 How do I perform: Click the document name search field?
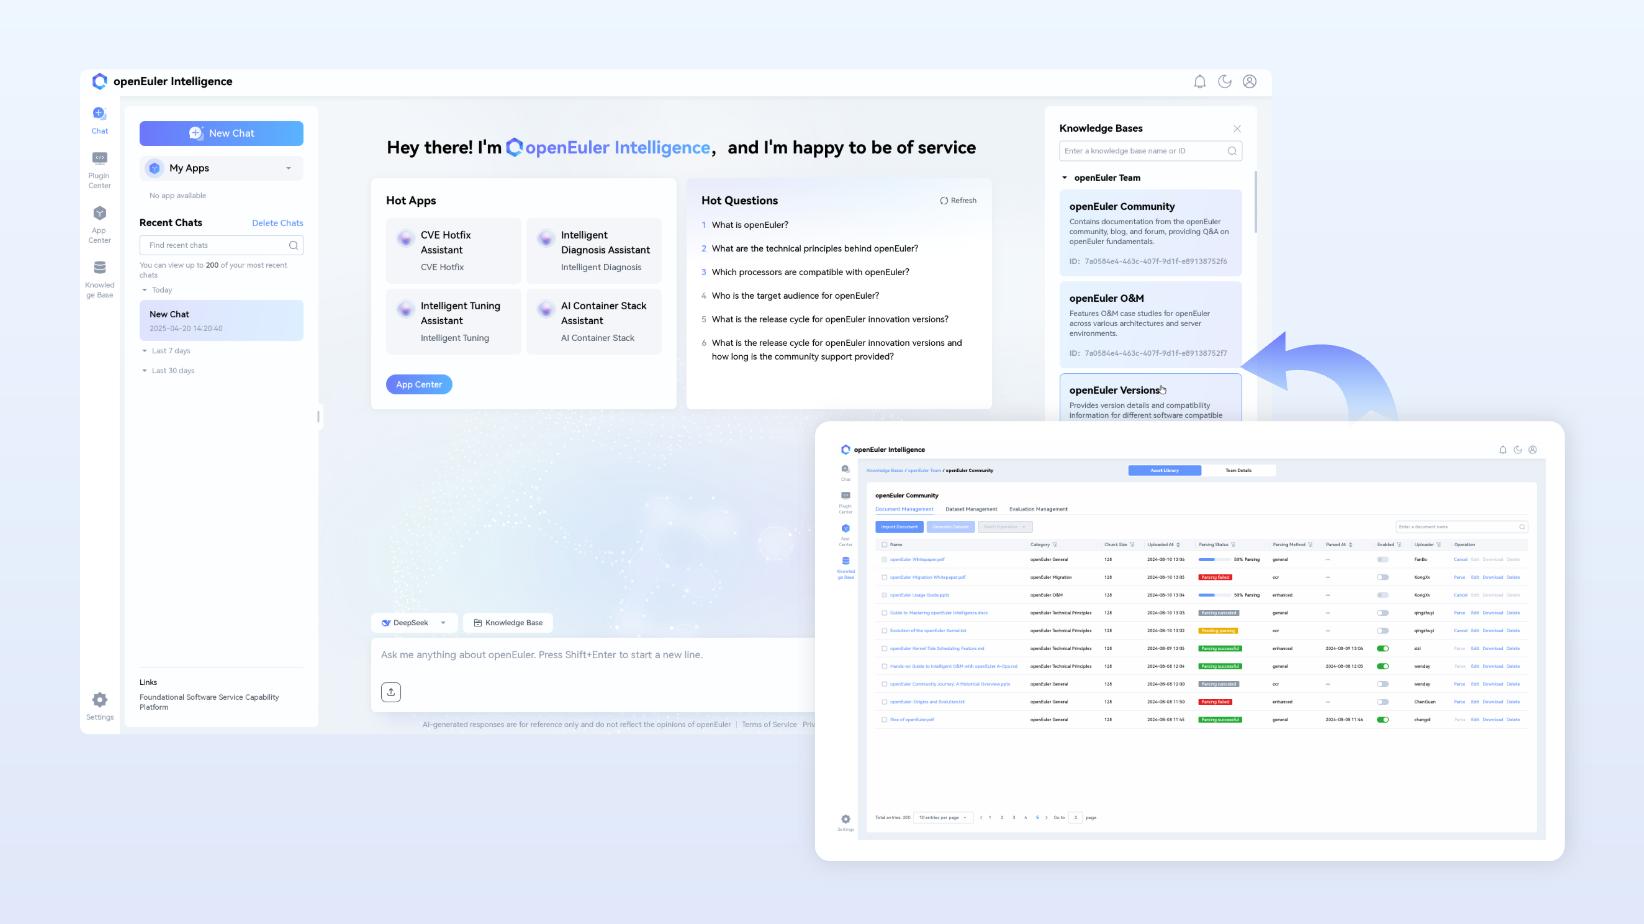[x=1462, y=527]
